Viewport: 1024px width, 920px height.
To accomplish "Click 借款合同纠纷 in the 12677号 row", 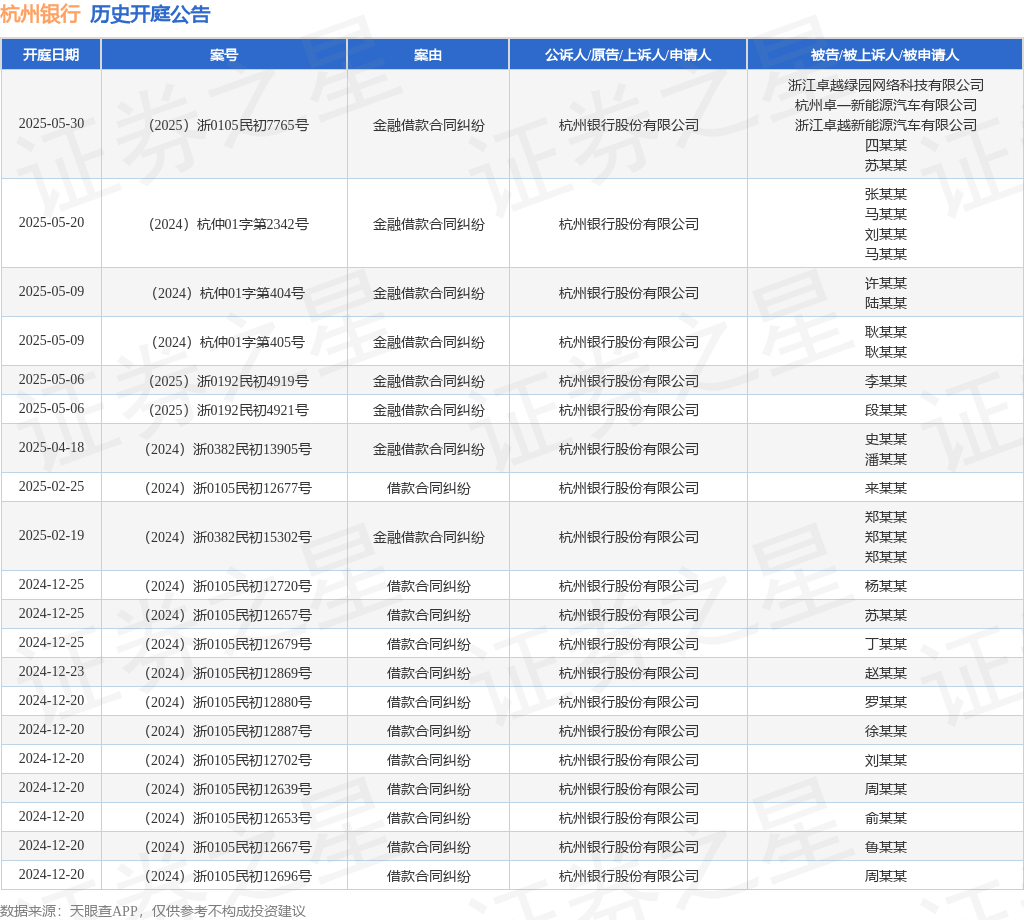I will [428, 488].
